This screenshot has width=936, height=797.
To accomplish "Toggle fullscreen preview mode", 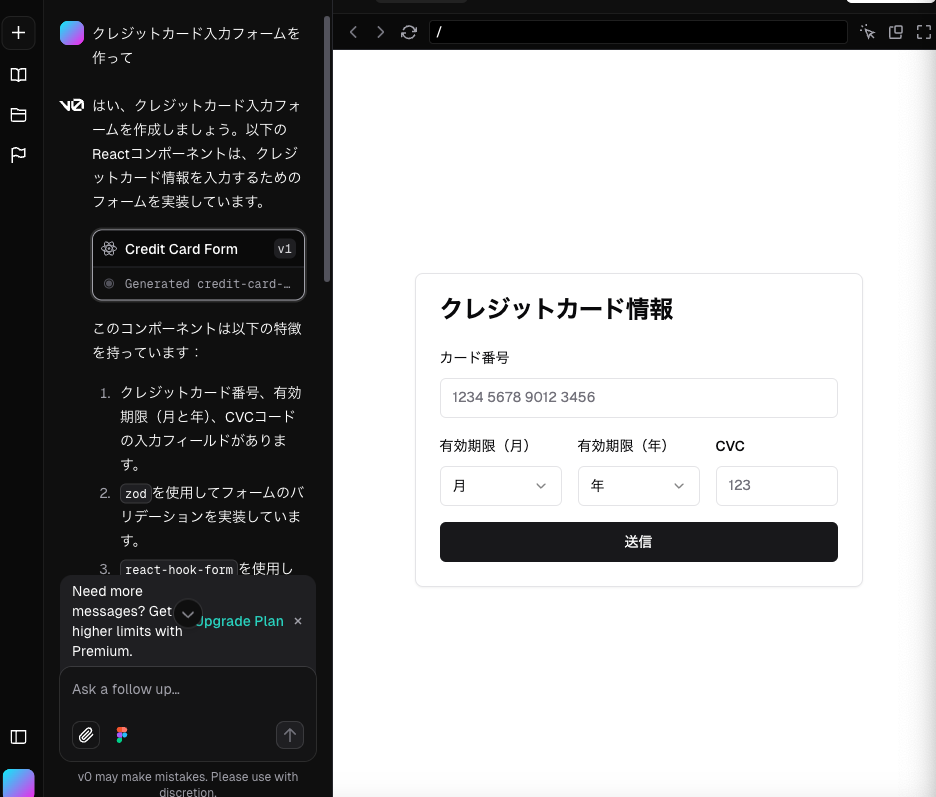I will (923, 32).
